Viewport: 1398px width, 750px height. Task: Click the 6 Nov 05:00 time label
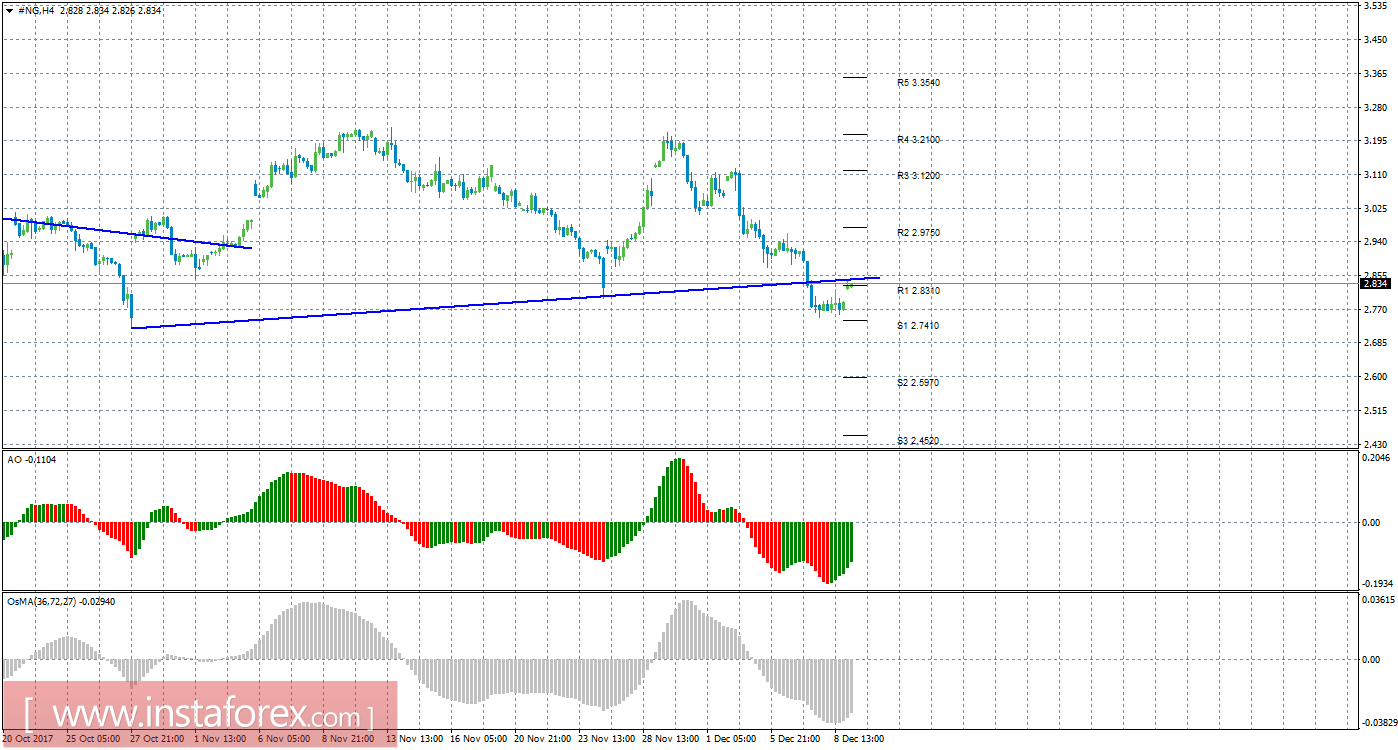tap(283, 739)
